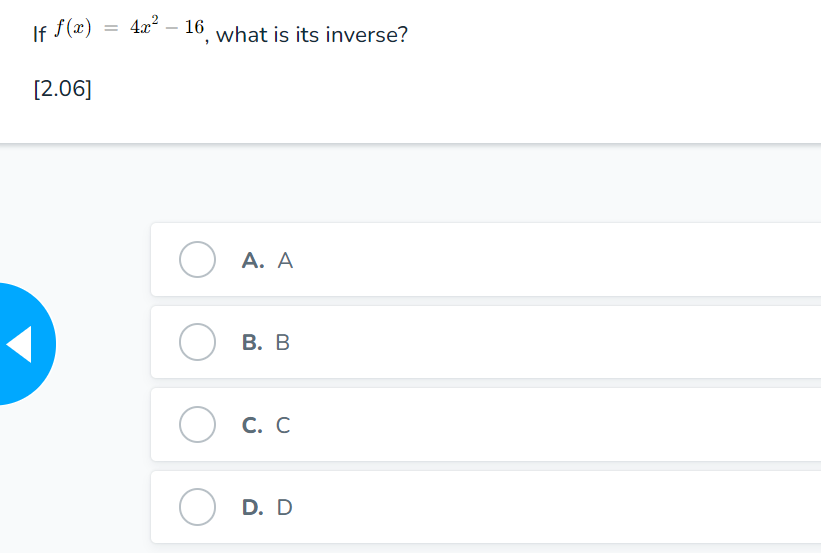821x553 pixels.
Task: Click the [2.06] reference label
Action: [x=62, y=89]
